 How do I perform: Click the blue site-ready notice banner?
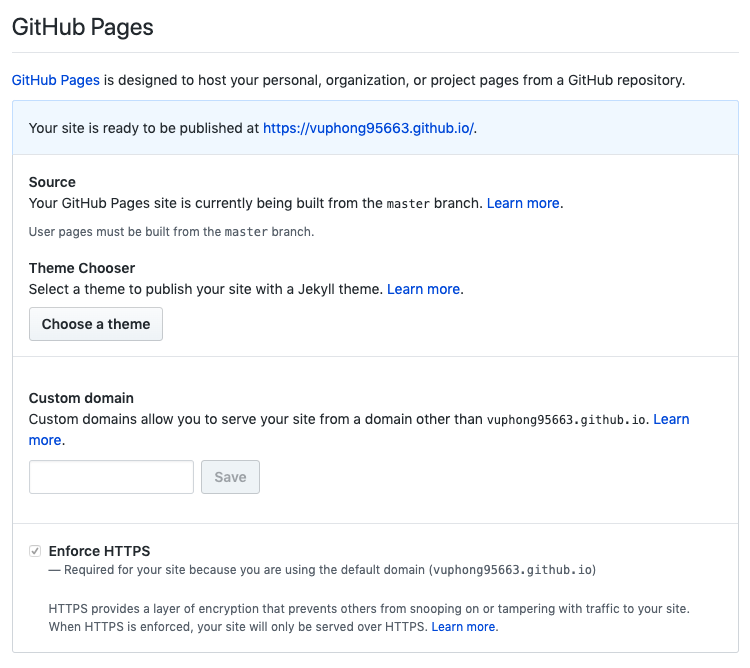coord(600,128)
